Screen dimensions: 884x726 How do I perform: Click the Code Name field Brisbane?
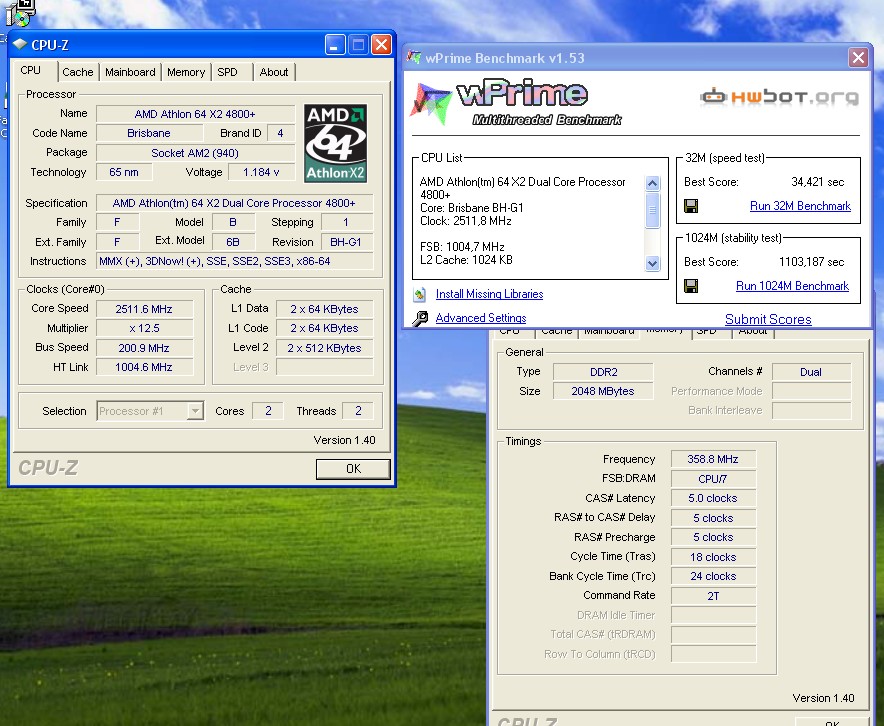click(x=149, y=133)
